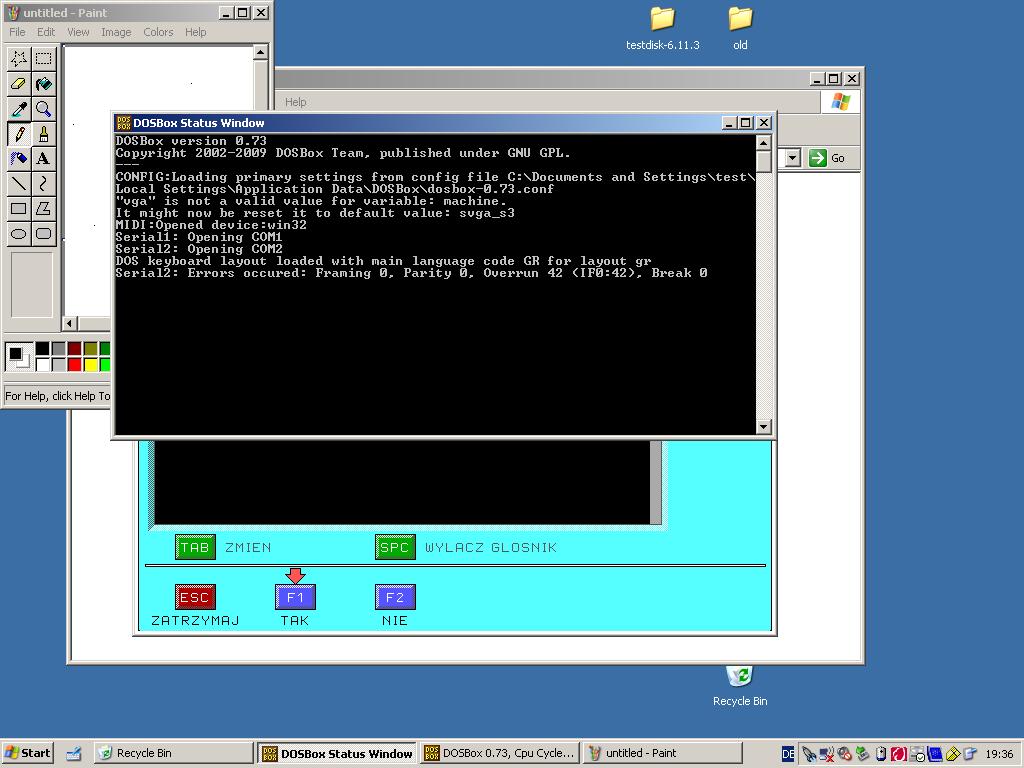This screenshot has height=768, width=1024.
Task: Select the Brush tool in Paint
Action: pos(44,134)
